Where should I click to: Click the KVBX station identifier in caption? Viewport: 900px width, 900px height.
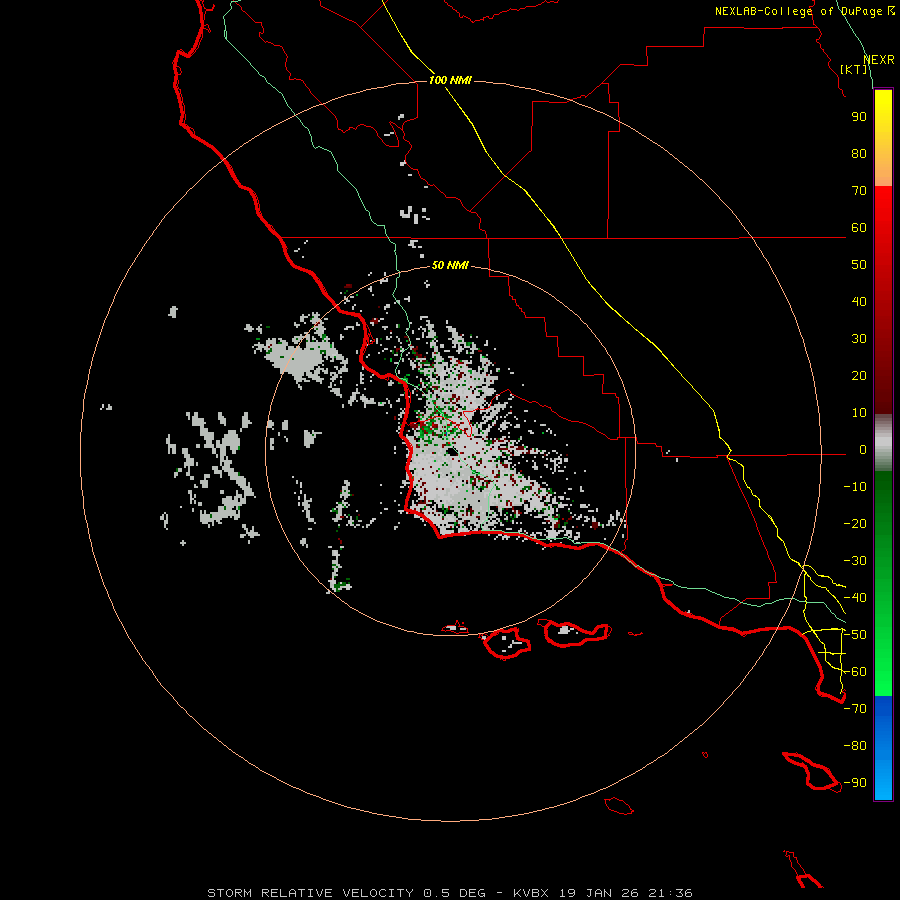coord(531,893)
